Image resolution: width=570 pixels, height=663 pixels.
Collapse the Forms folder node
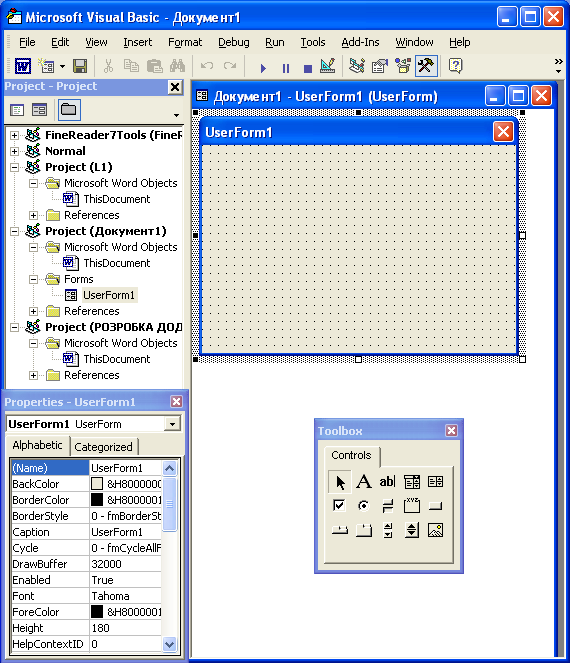pyautogui.click(x=33, y=279)
